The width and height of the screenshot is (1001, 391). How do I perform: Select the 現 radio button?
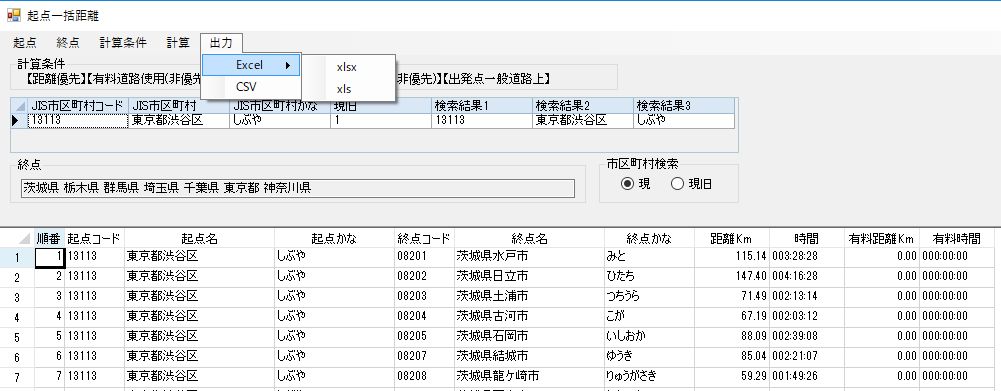pos(636,184)
